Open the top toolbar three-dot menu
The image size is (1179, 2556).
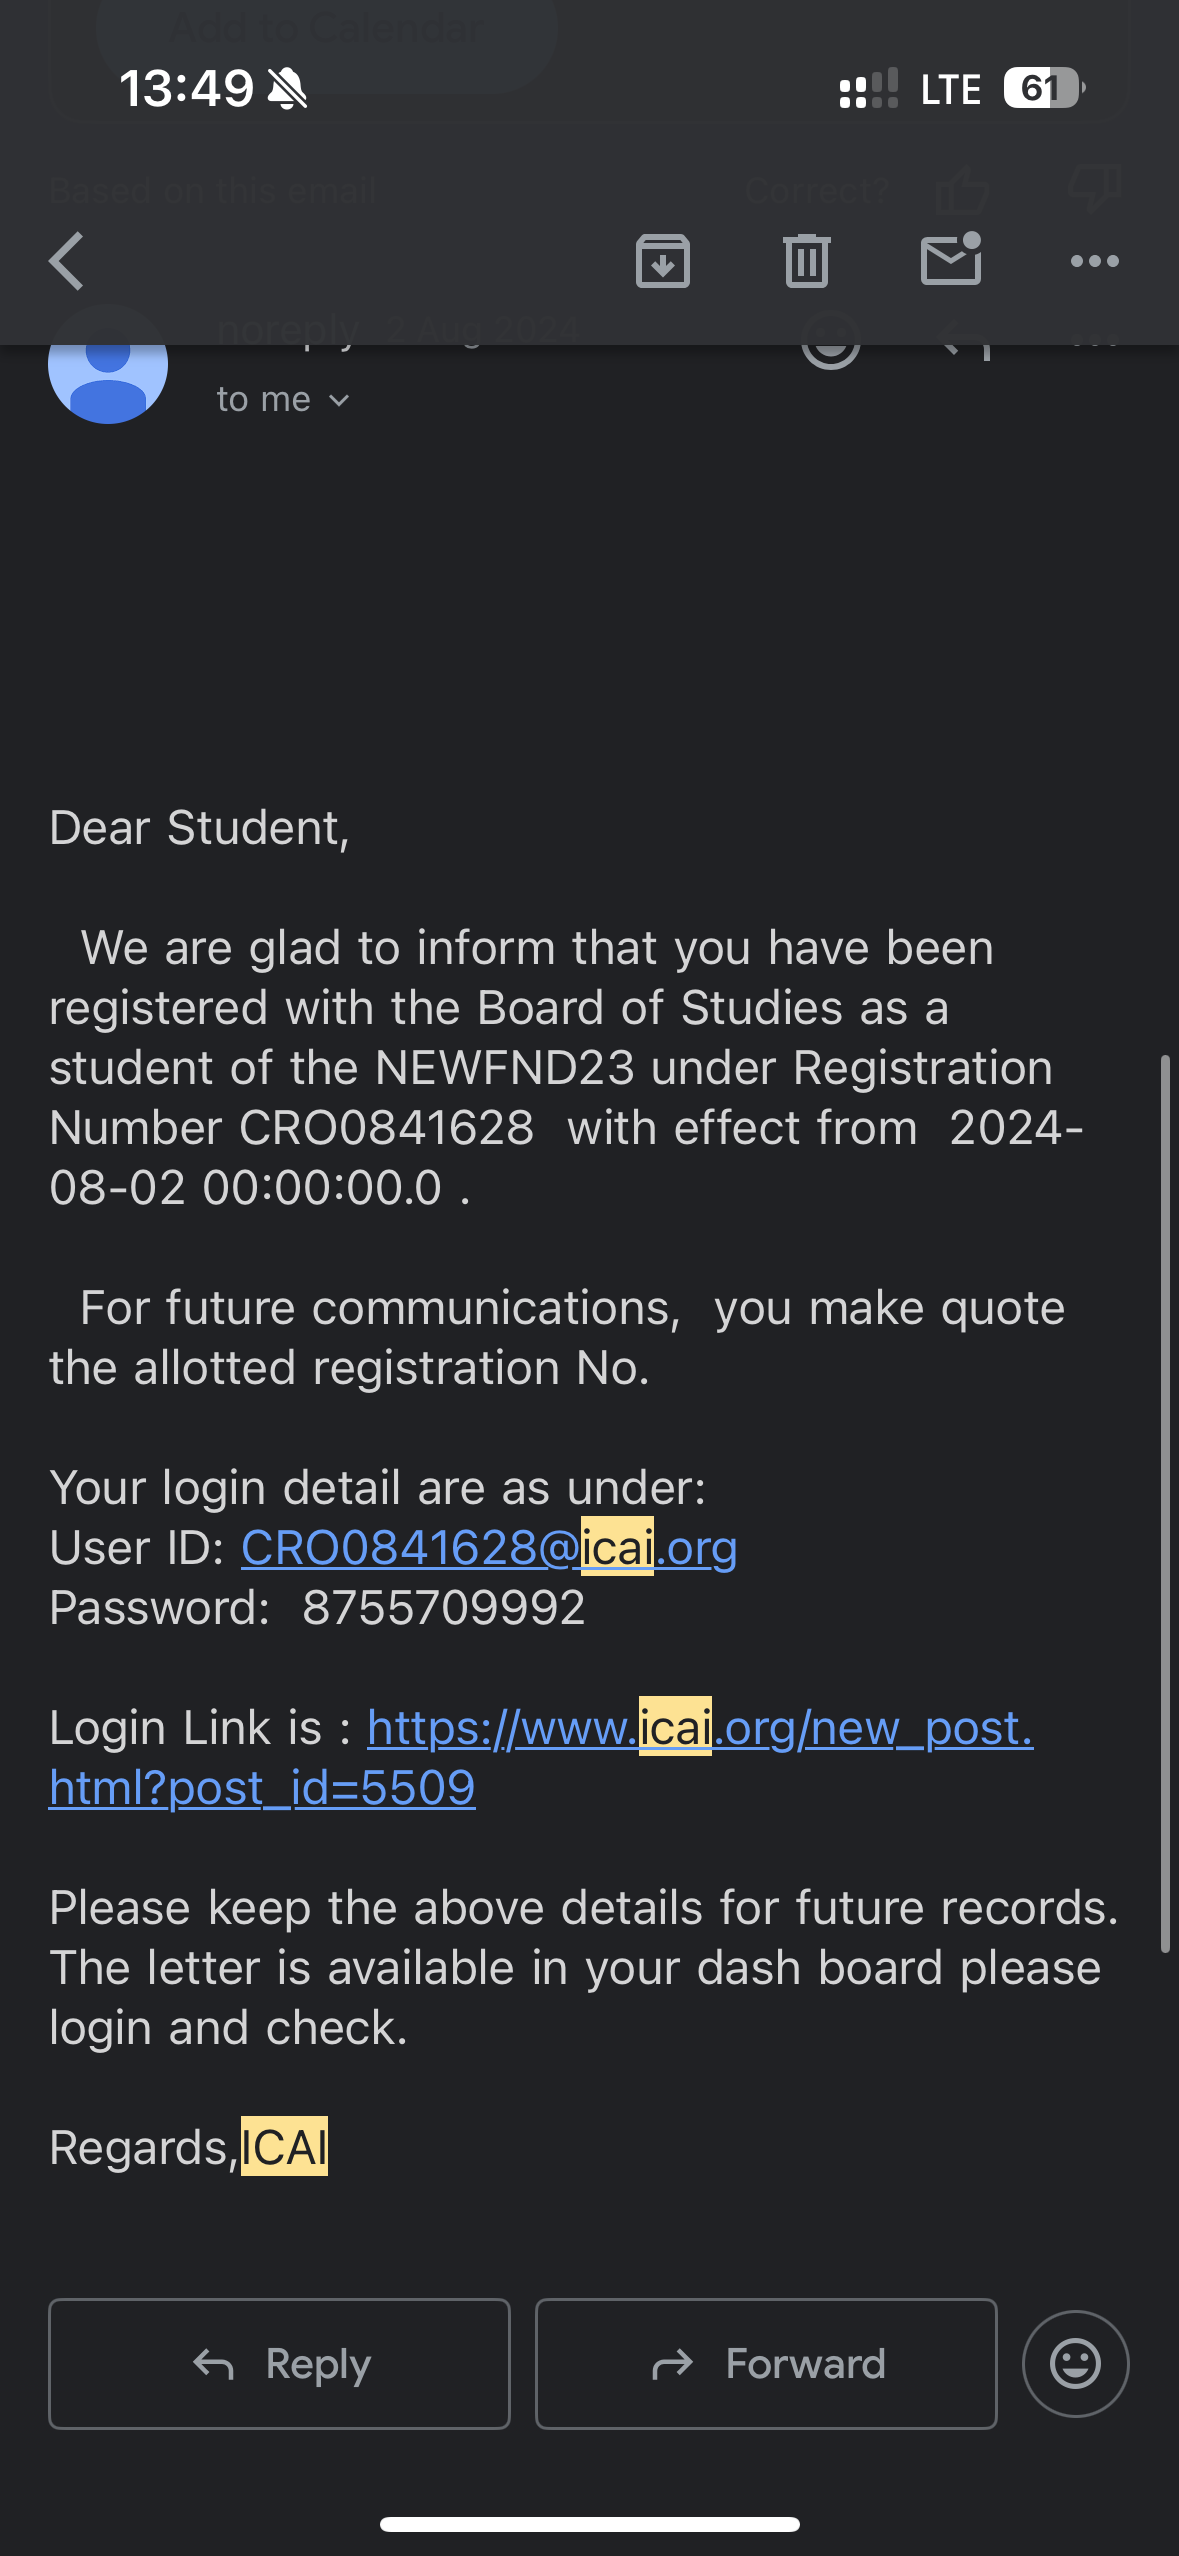pos(1094,262)
